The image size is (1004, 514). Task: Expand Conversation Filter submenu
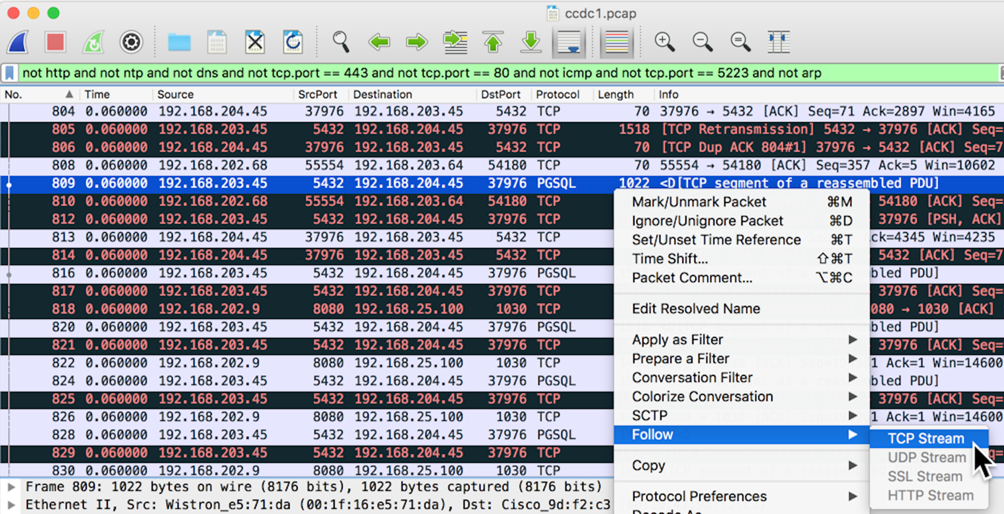pos(742,378)
